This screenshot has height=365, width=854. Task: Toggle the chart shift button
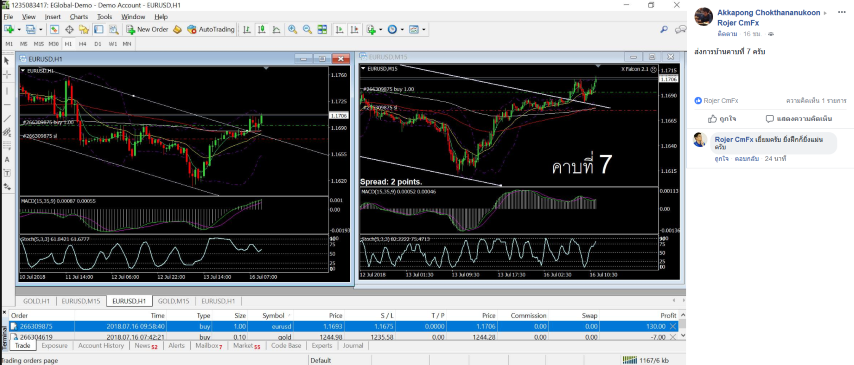click(355, 29)
